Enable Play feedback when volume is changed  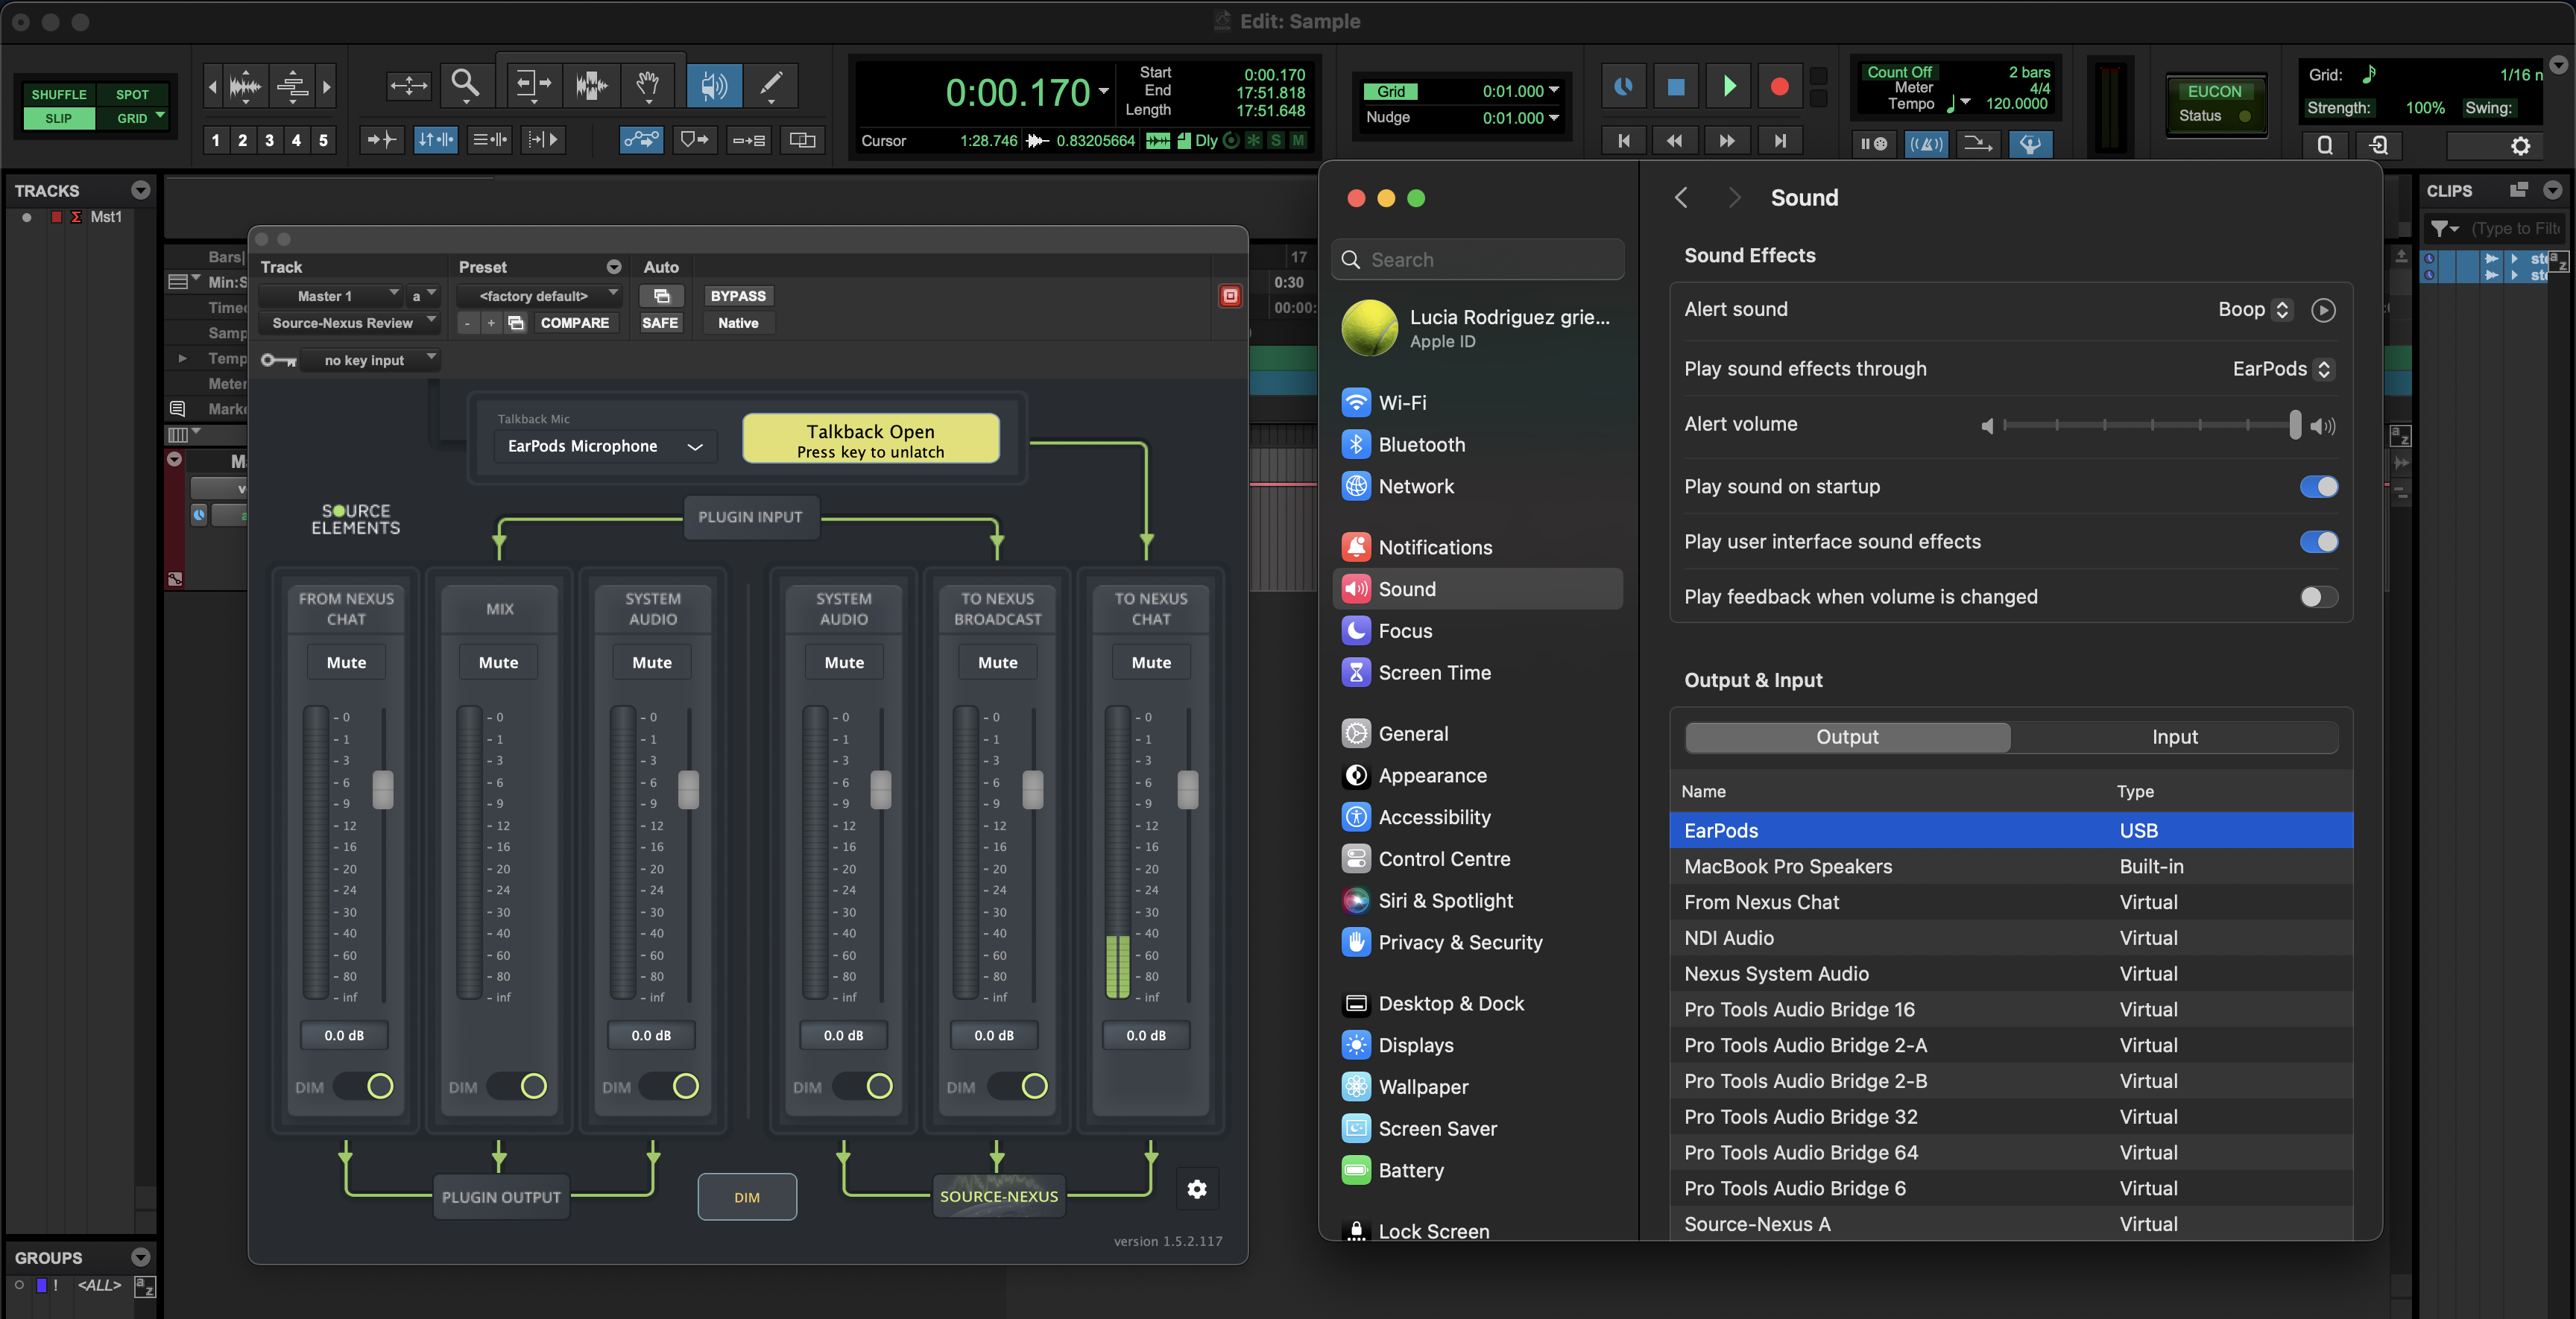(2318, 597)
